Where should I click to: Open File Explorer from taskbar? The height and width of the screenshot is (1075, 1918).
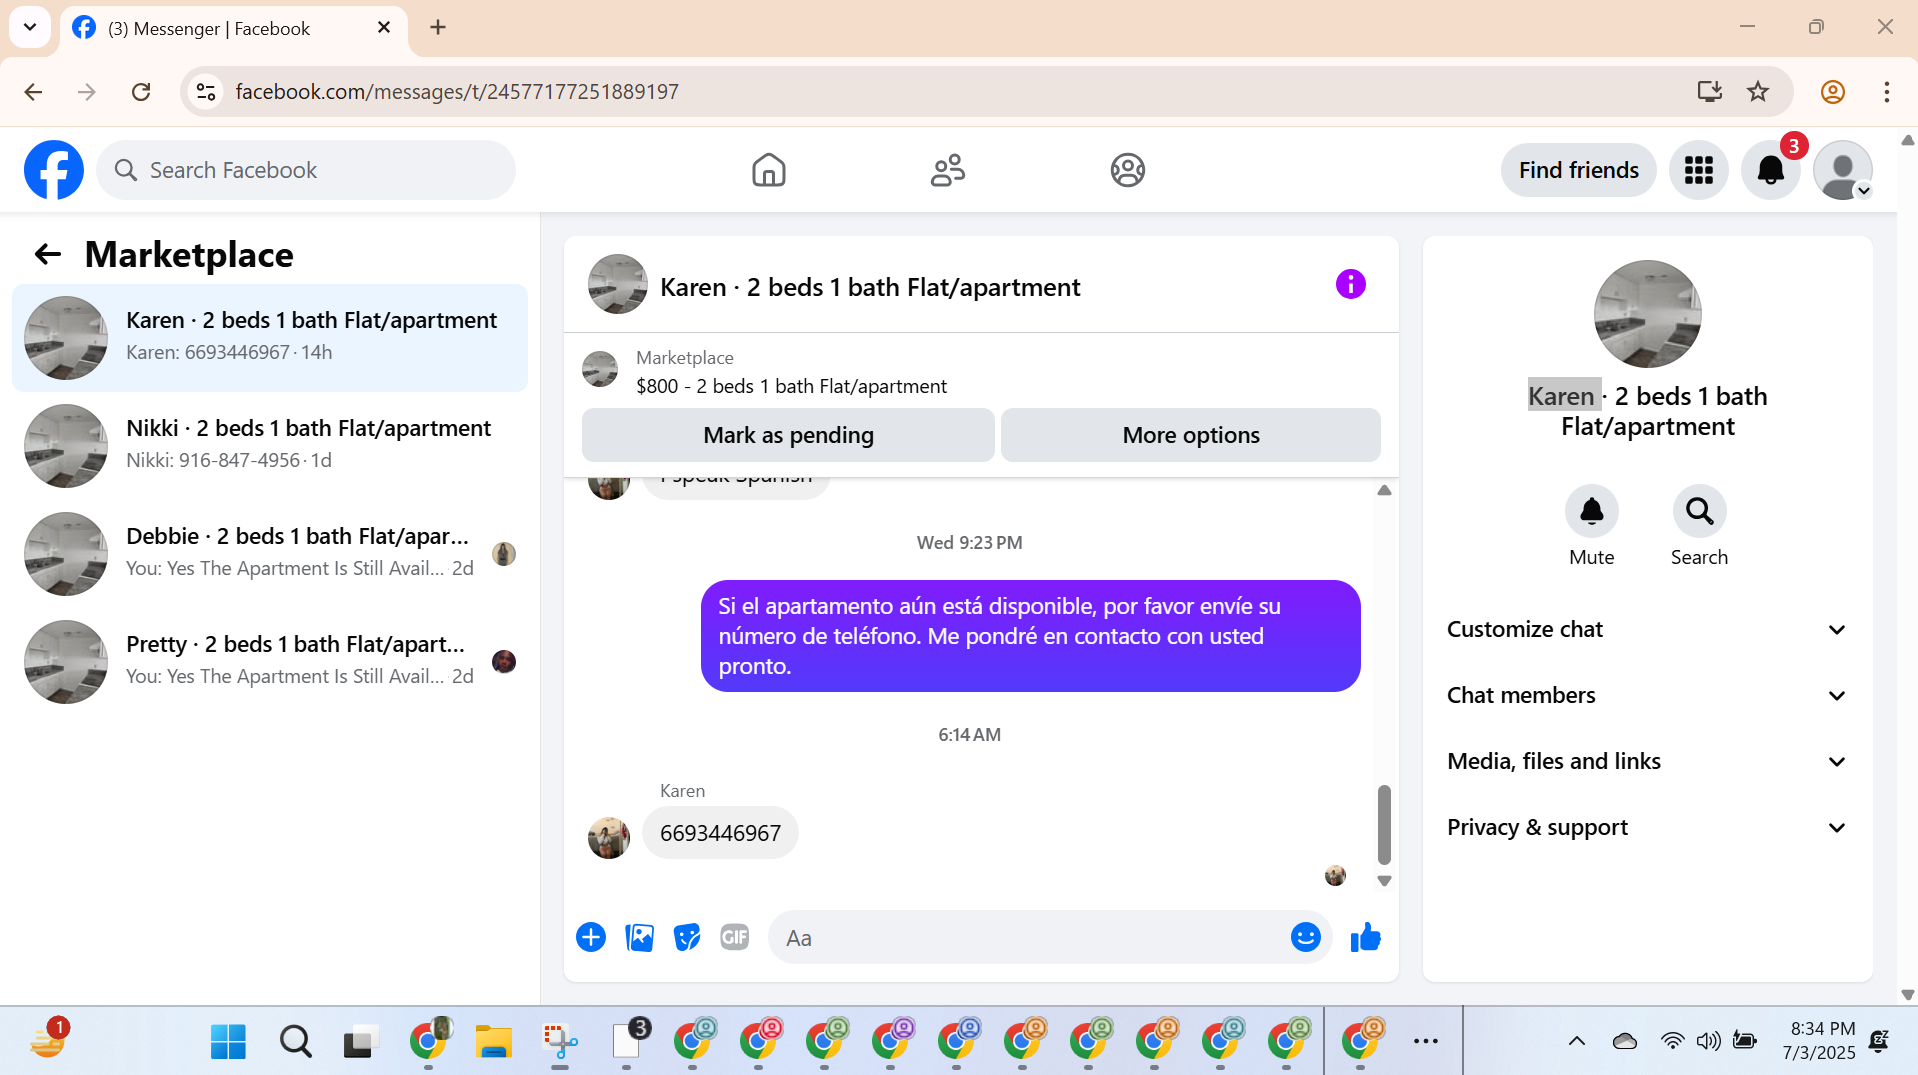click(x=493, y=1042)
